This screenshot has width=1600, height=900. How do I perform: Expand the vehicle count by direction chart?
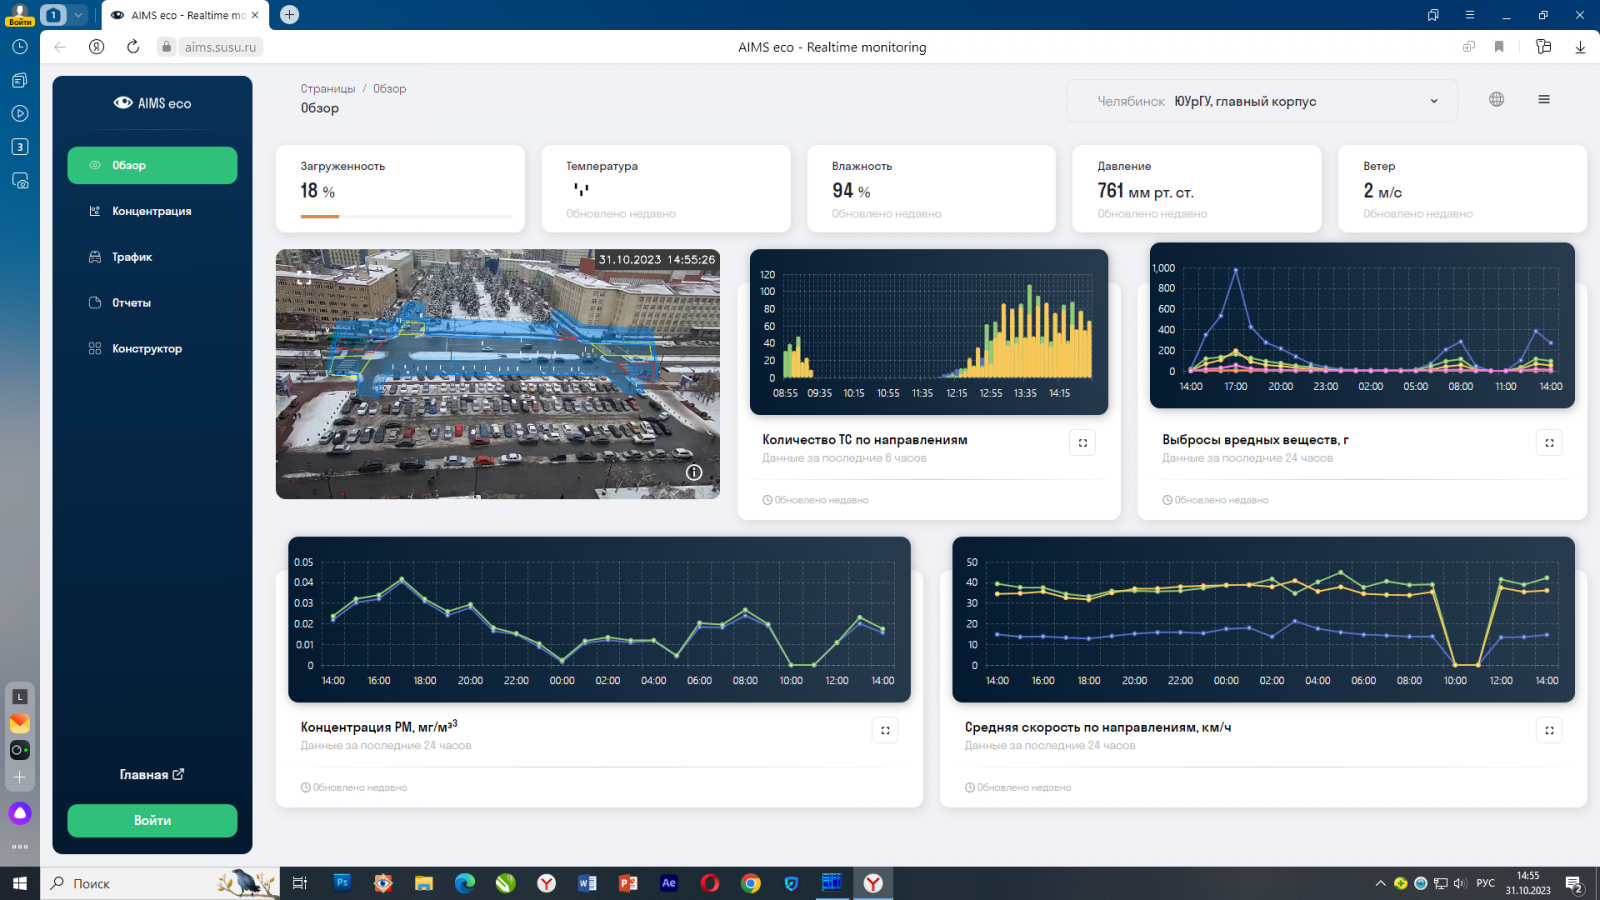coord(1082,443)
